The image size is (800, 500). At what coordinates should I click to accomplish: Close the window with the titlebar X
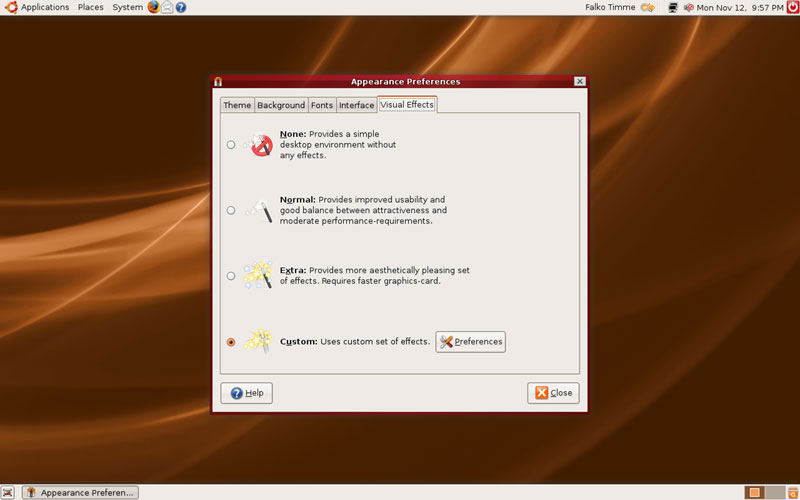click(x=579, y=82)
